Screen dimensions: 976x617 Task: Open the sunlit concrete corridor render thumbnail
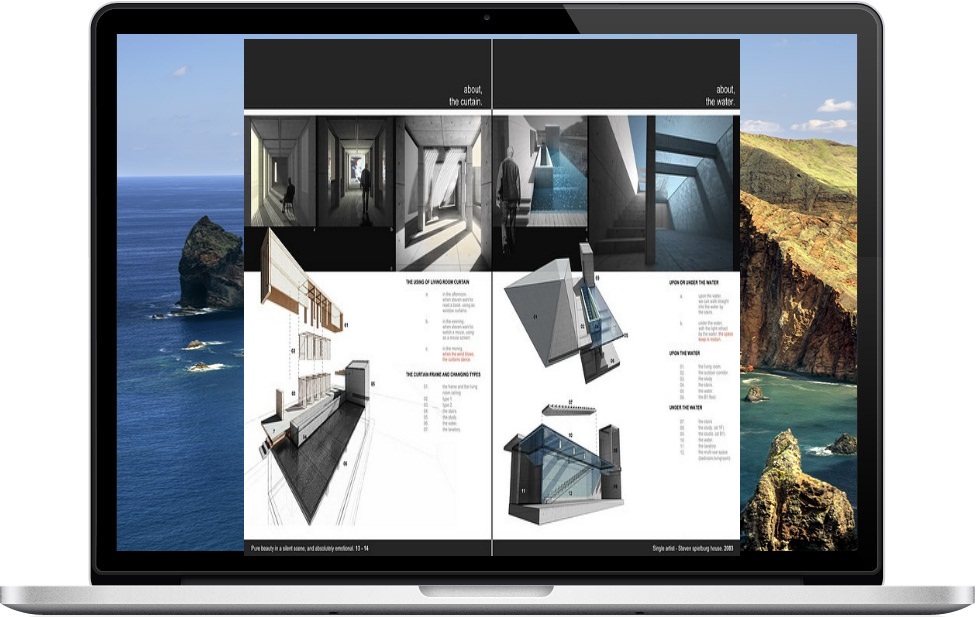point(443,194)
